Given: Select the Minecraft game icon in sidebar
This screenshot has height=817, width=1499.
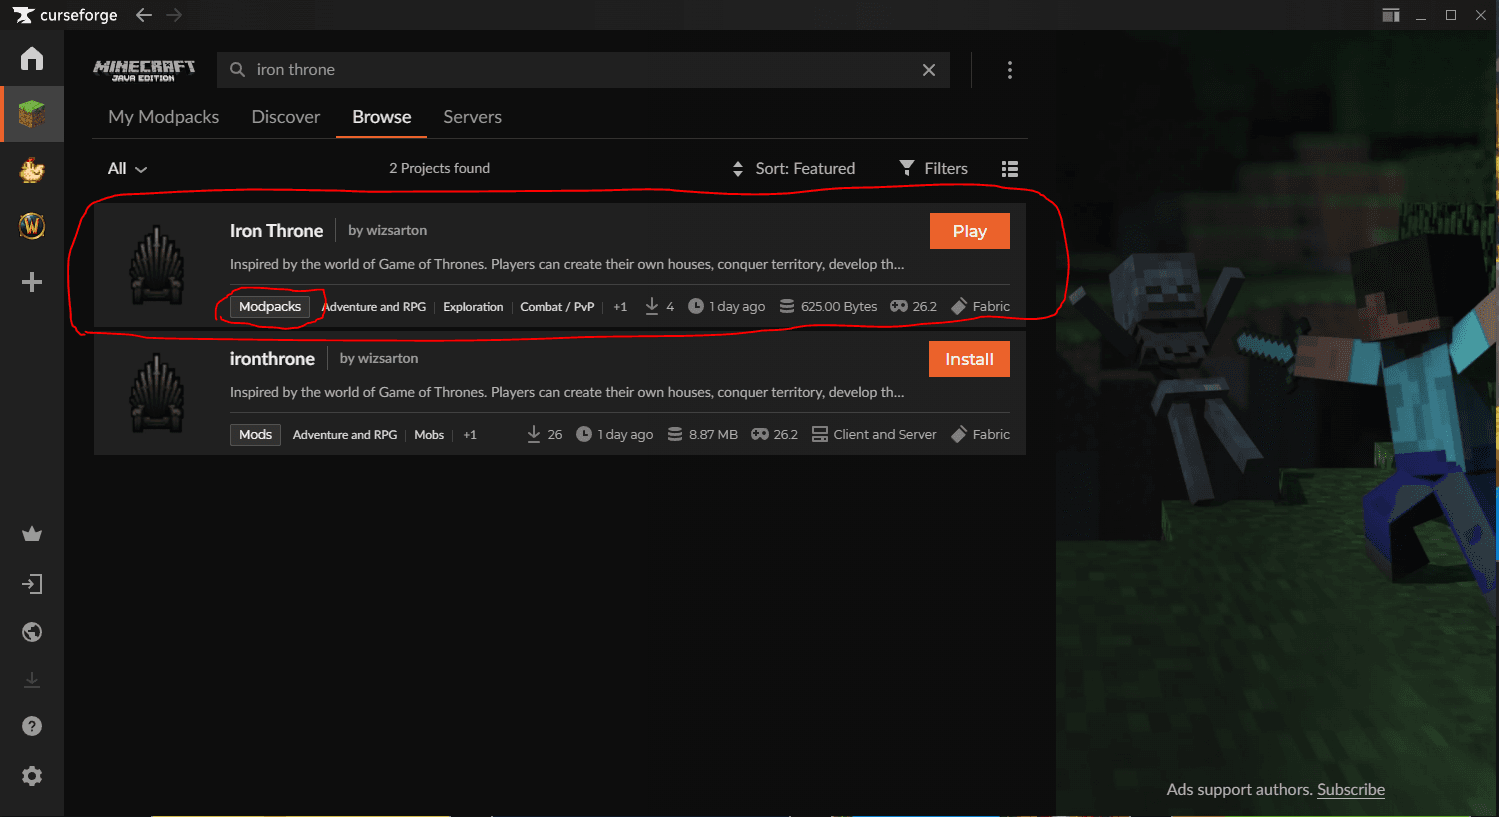Looking at the screenshot, I should [32, 114].
